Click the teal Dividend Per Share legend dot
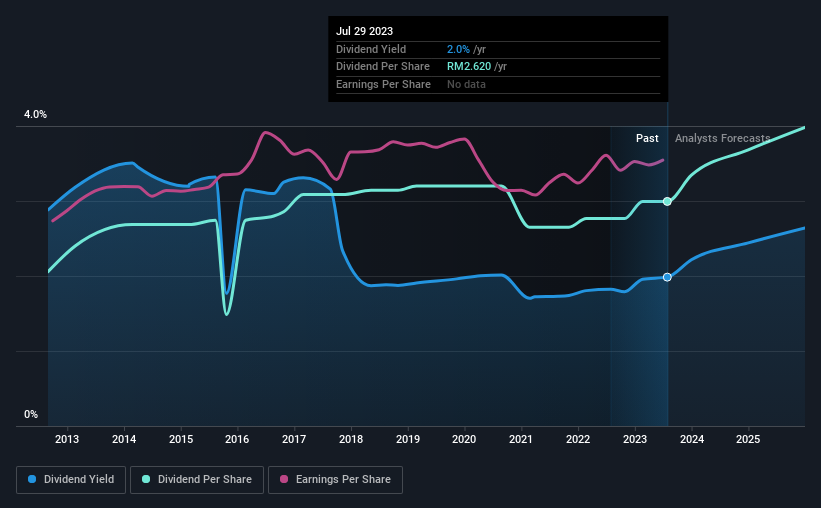The image size is (821, 508). pos(146,479)
